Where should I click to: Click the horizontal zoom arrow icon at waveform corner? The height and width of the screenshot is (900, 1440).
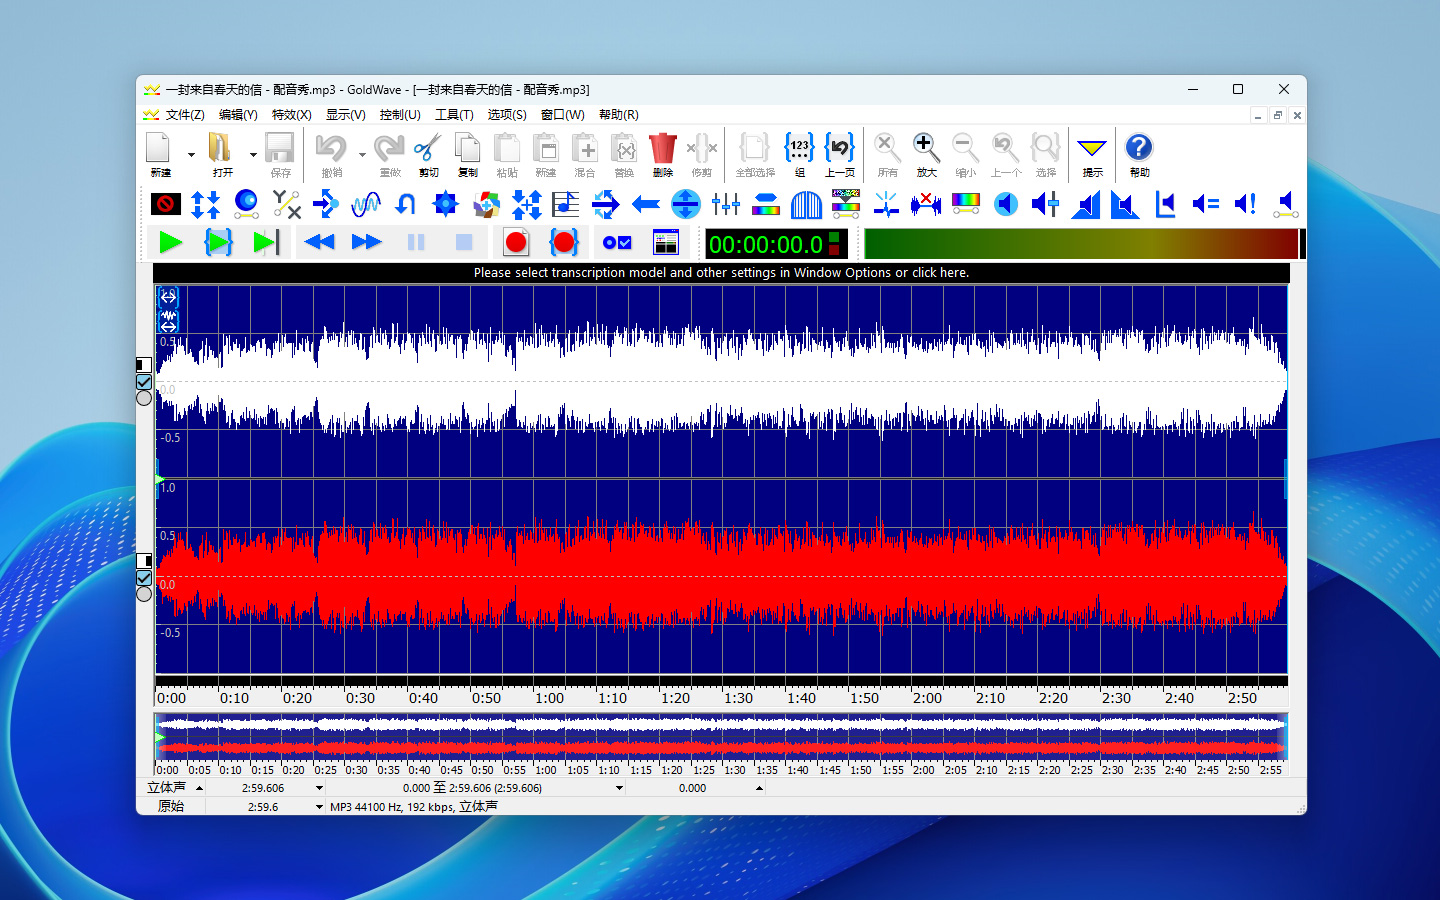[x=168, y=297]
